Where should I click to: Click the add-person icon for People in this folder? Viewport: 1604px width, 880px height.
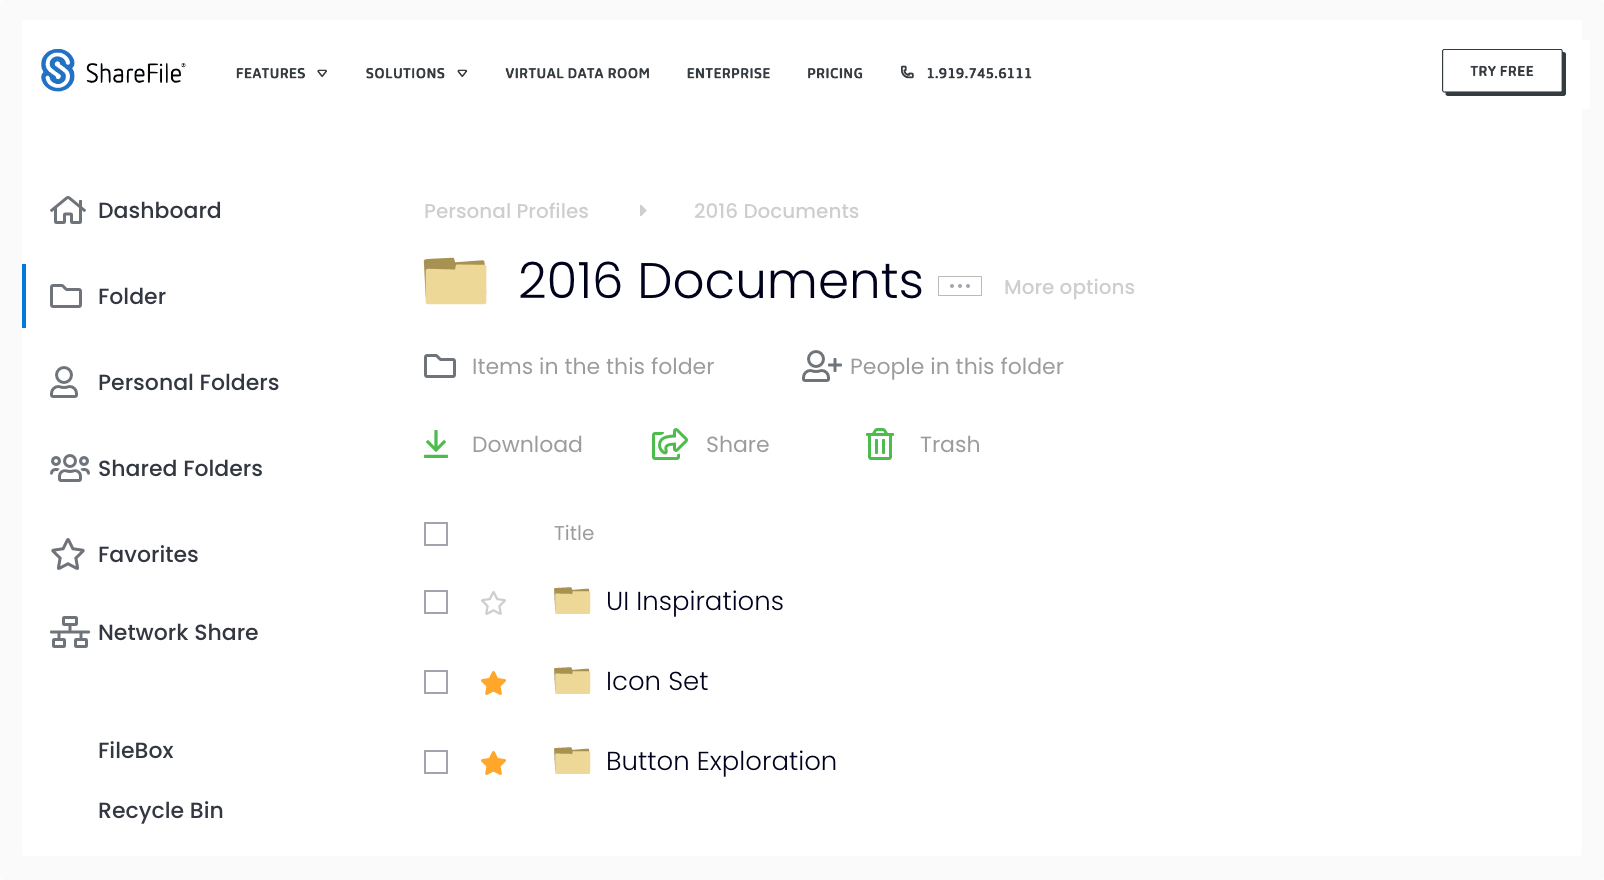click(821, 366)
